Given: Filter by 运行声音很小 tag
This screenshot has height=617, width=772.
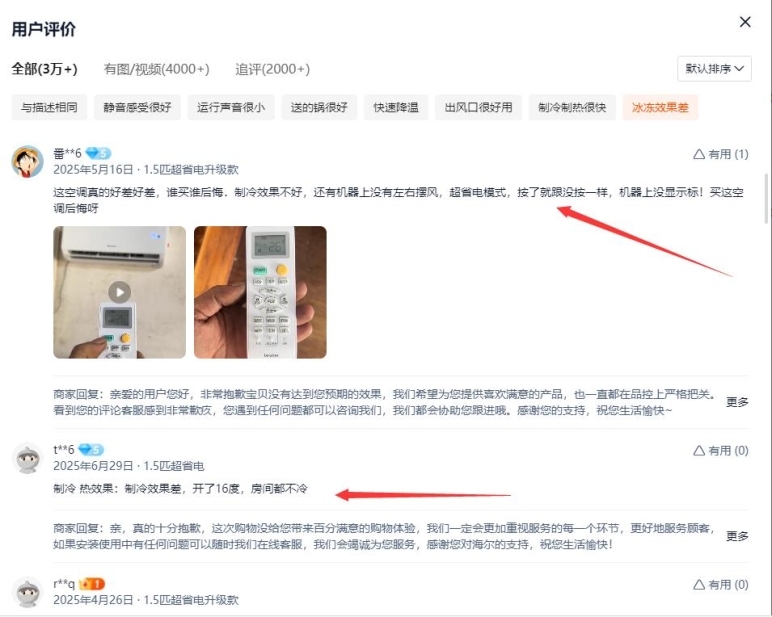Looking at the screenshot, I should [231, 107].
